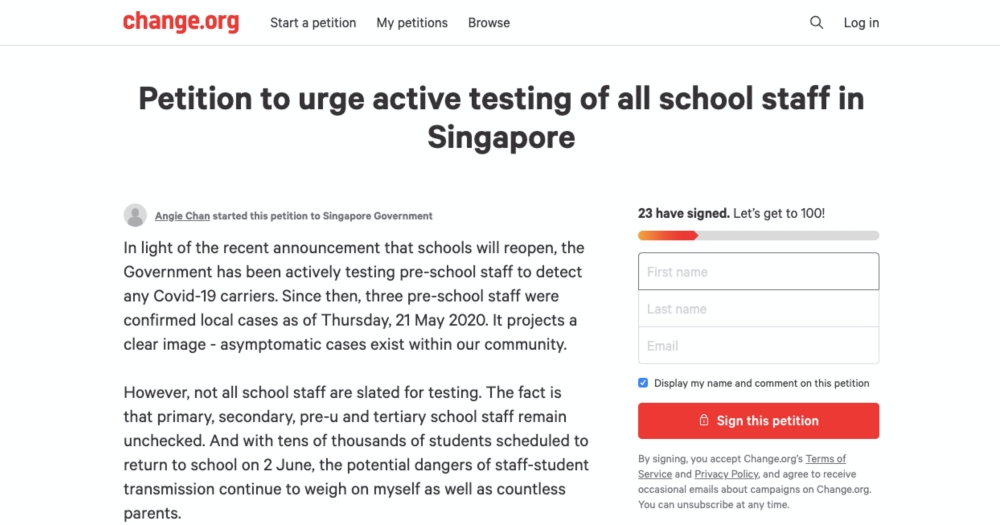This screenshot has width=1000, height=525.
Task: Select Browse in the top navigation
Action: 489,23
